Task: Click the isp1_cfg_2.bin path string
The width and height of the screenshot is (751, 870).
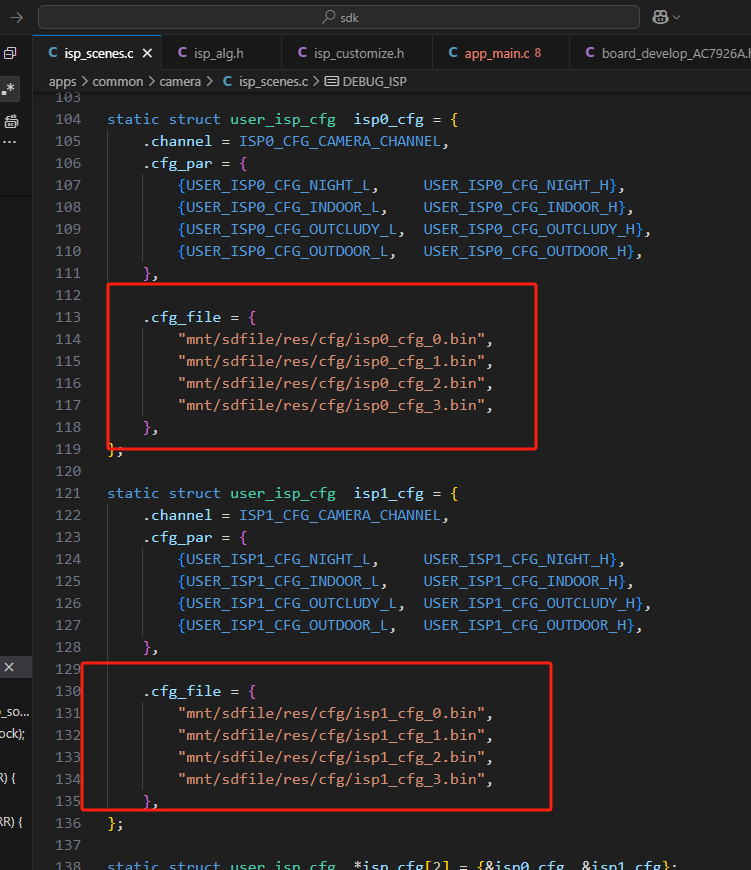Action: [331, 757]
